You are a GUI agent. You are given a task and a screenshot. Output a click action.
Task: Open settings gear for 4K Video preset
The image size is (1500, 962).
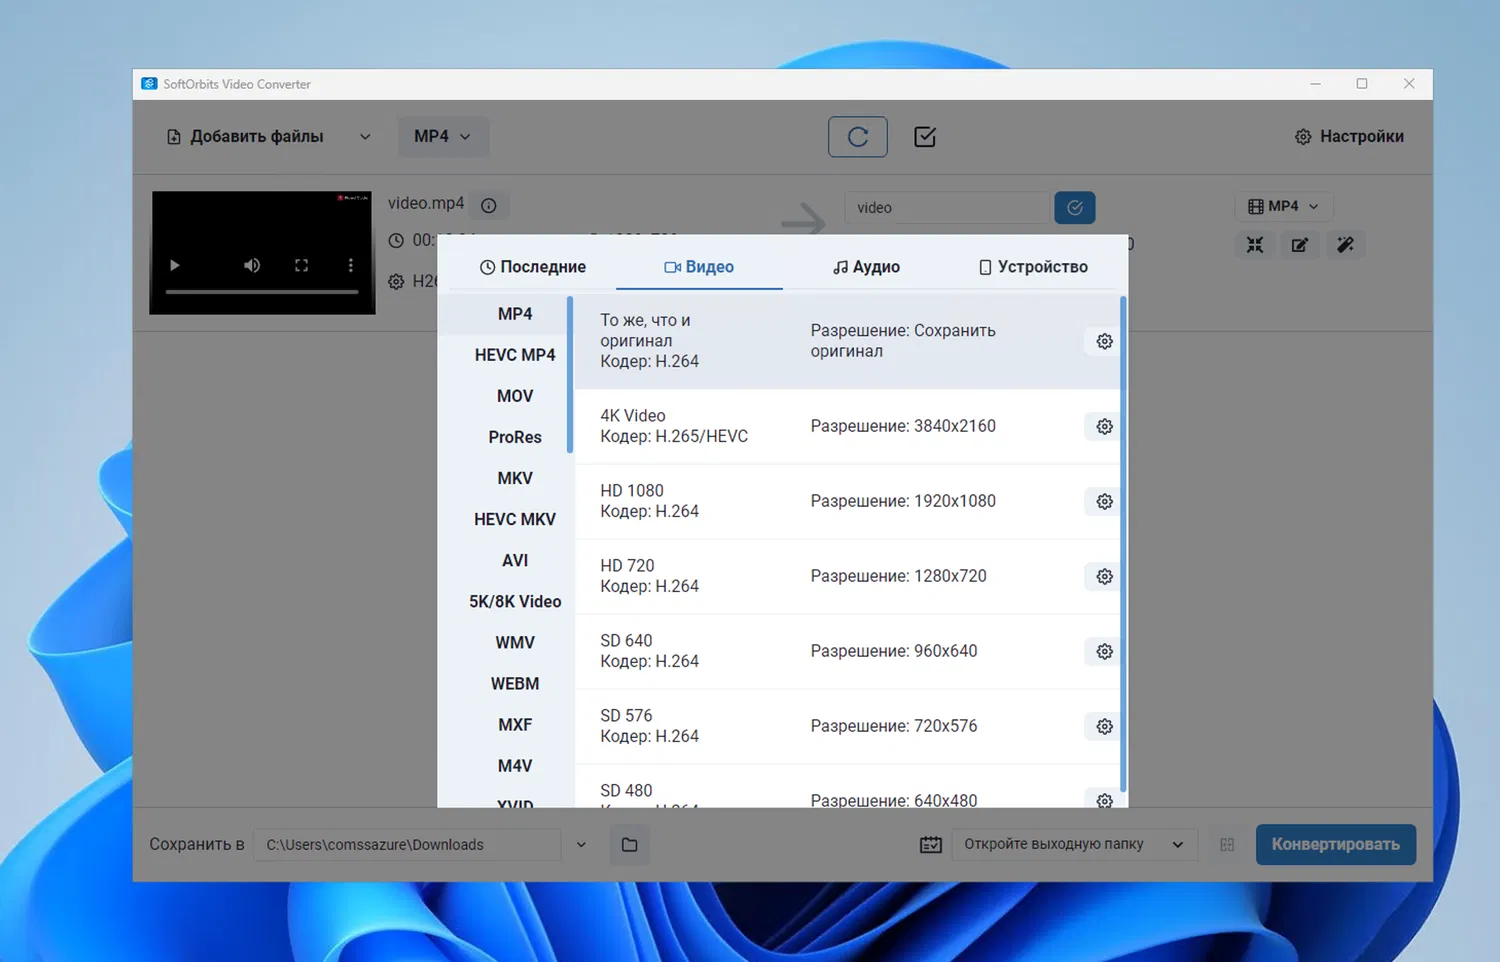pos(1104,426)
